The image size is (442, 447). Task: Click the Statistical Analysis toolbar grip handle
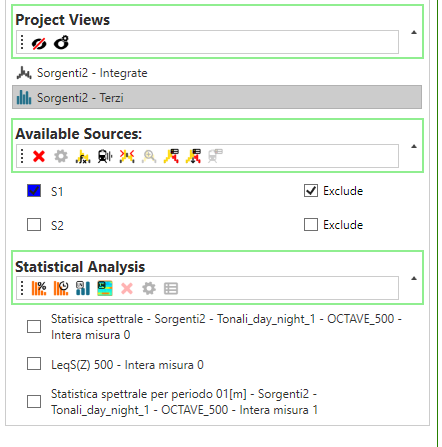(22, 288)
